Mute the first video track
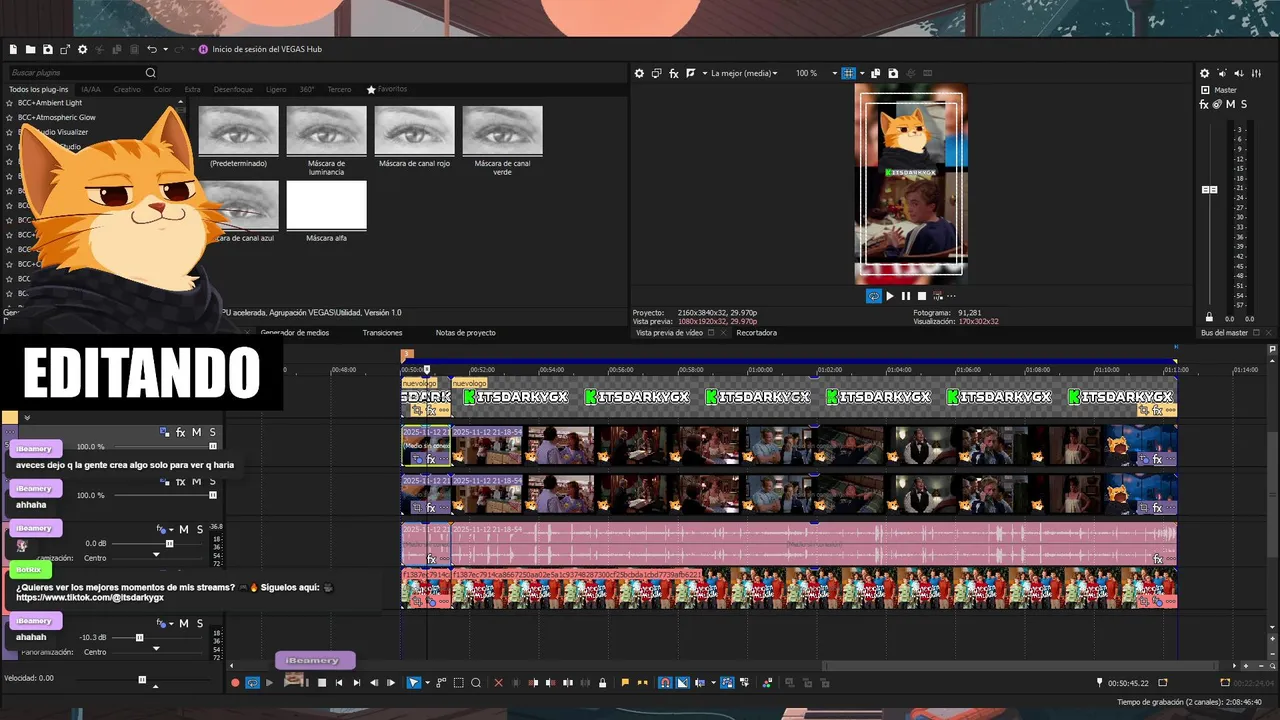 pyautogui.click(x=196, y=432)
